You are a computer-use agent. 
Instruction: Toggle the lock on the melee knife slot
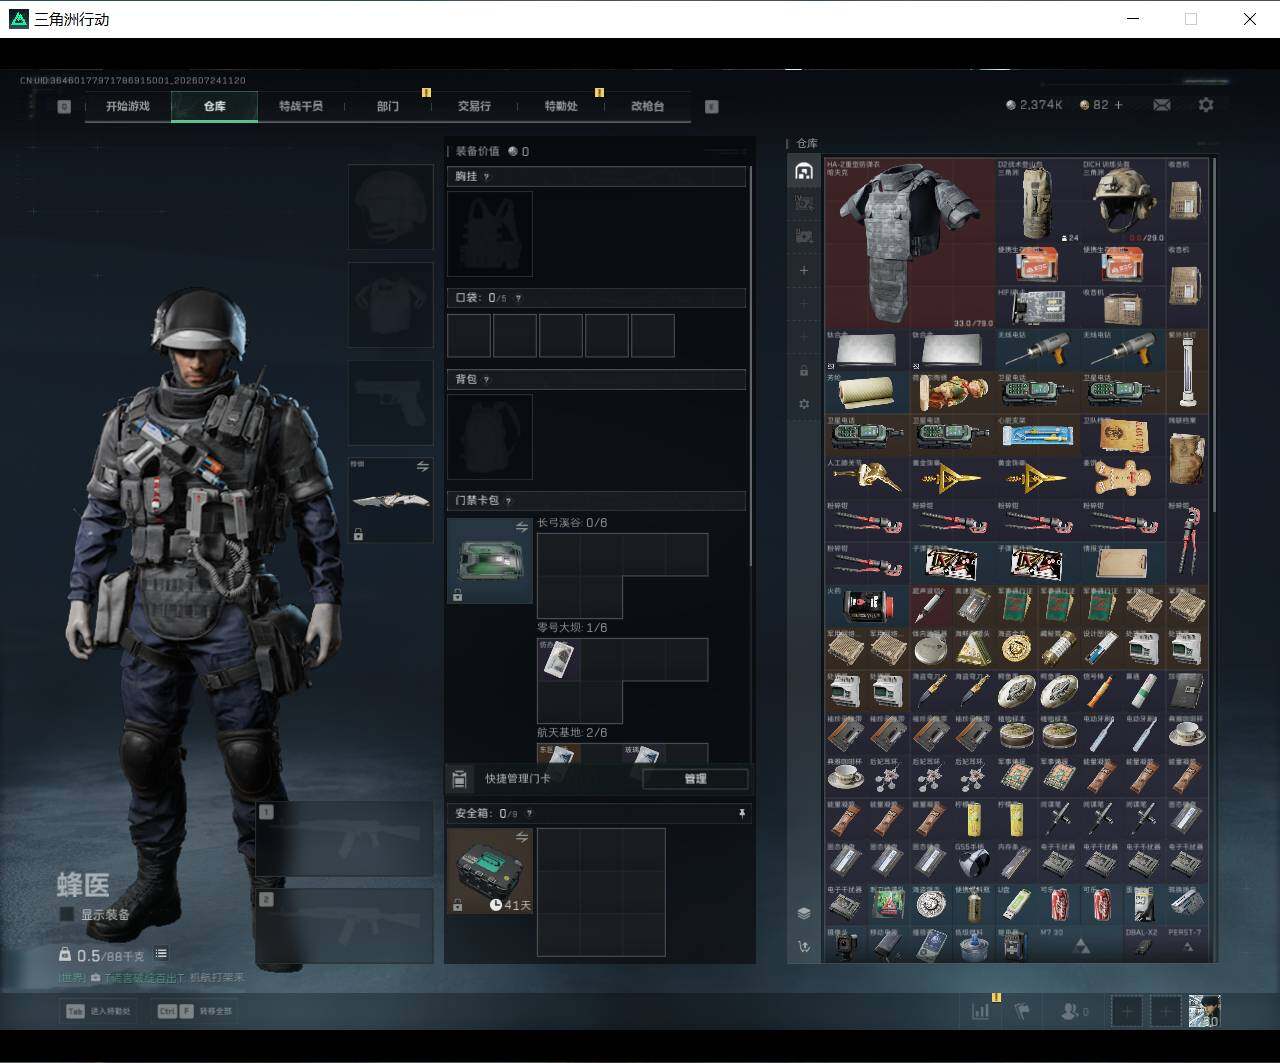pyautogui.click(x=358, y=534)
